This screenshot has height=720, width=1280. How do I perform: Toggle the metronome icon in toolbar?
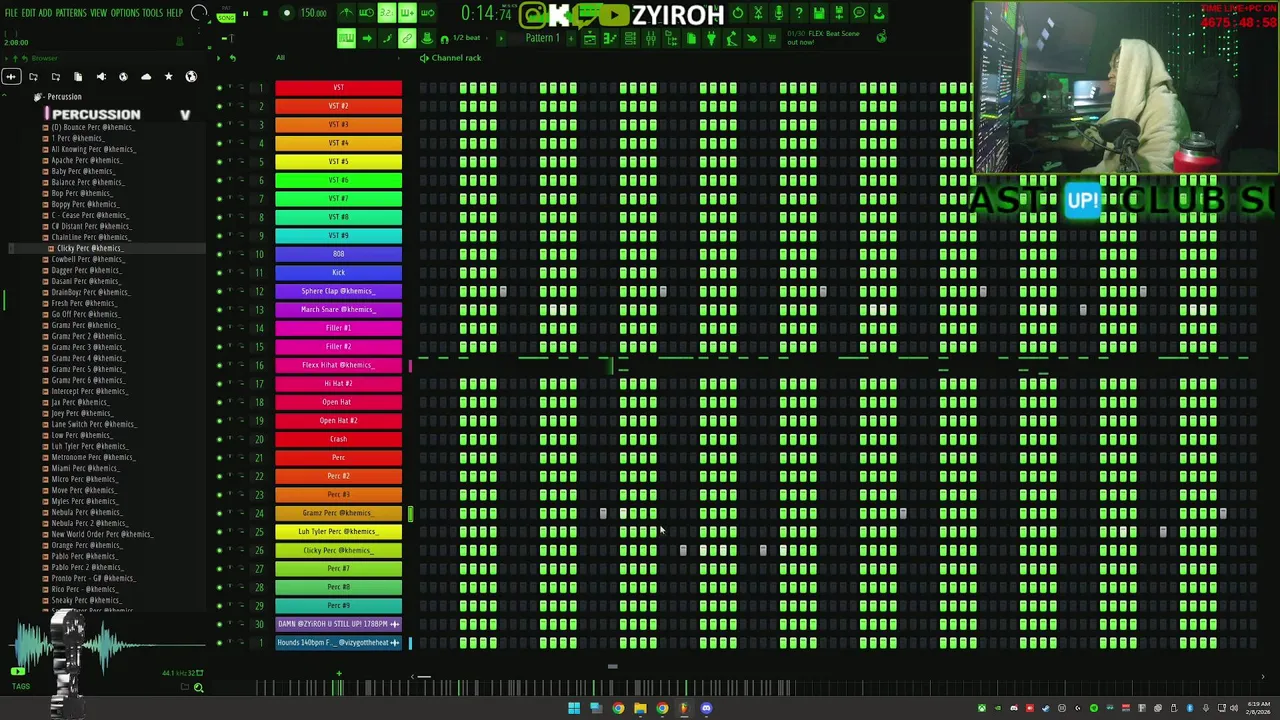point(346,13)
